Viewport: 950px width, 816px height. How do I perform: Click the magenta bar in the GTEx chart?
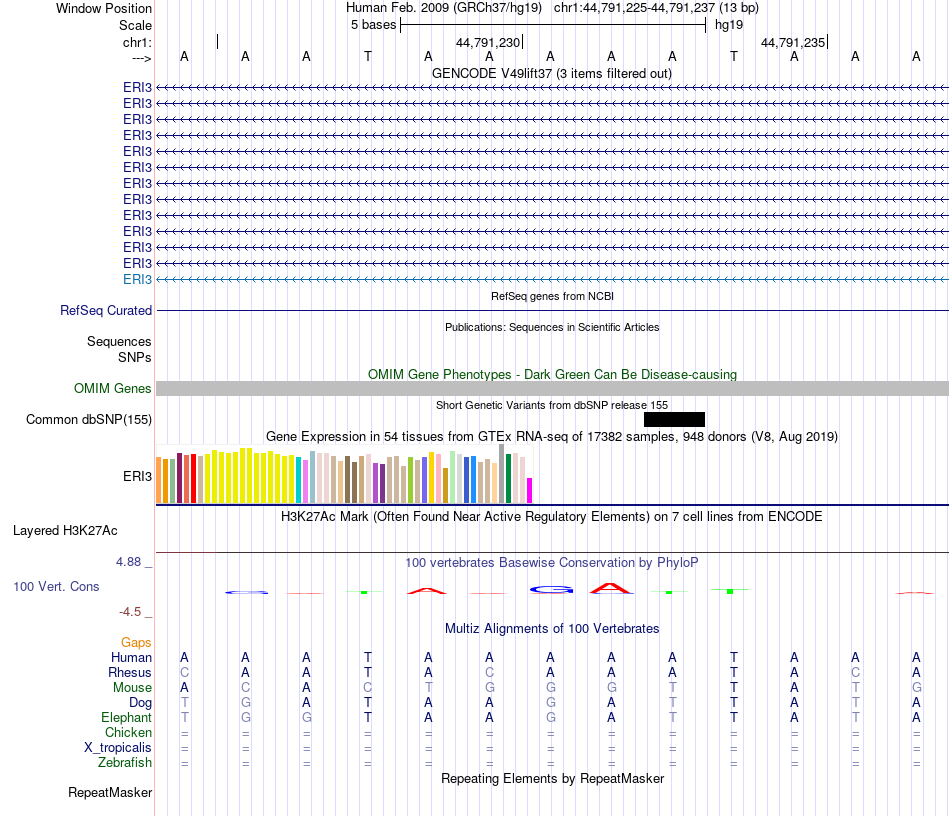click(530, 490)
